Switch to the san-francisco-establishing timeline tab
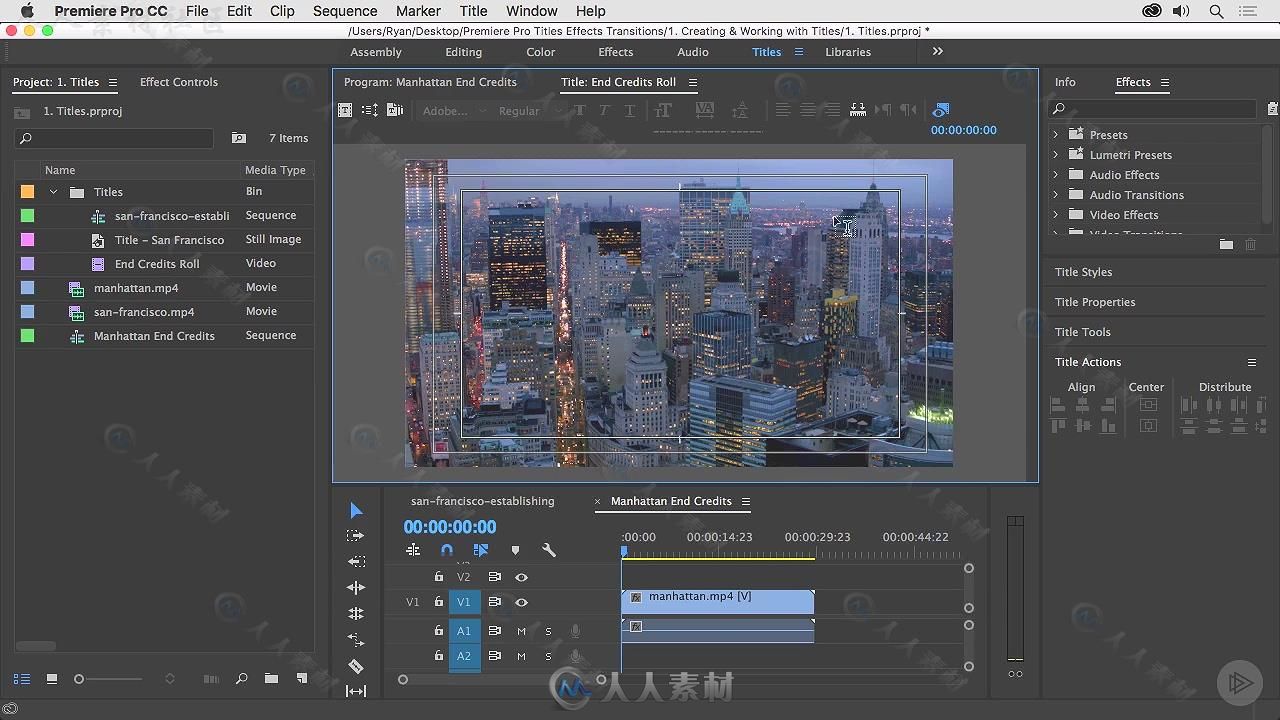 point(482,501)
